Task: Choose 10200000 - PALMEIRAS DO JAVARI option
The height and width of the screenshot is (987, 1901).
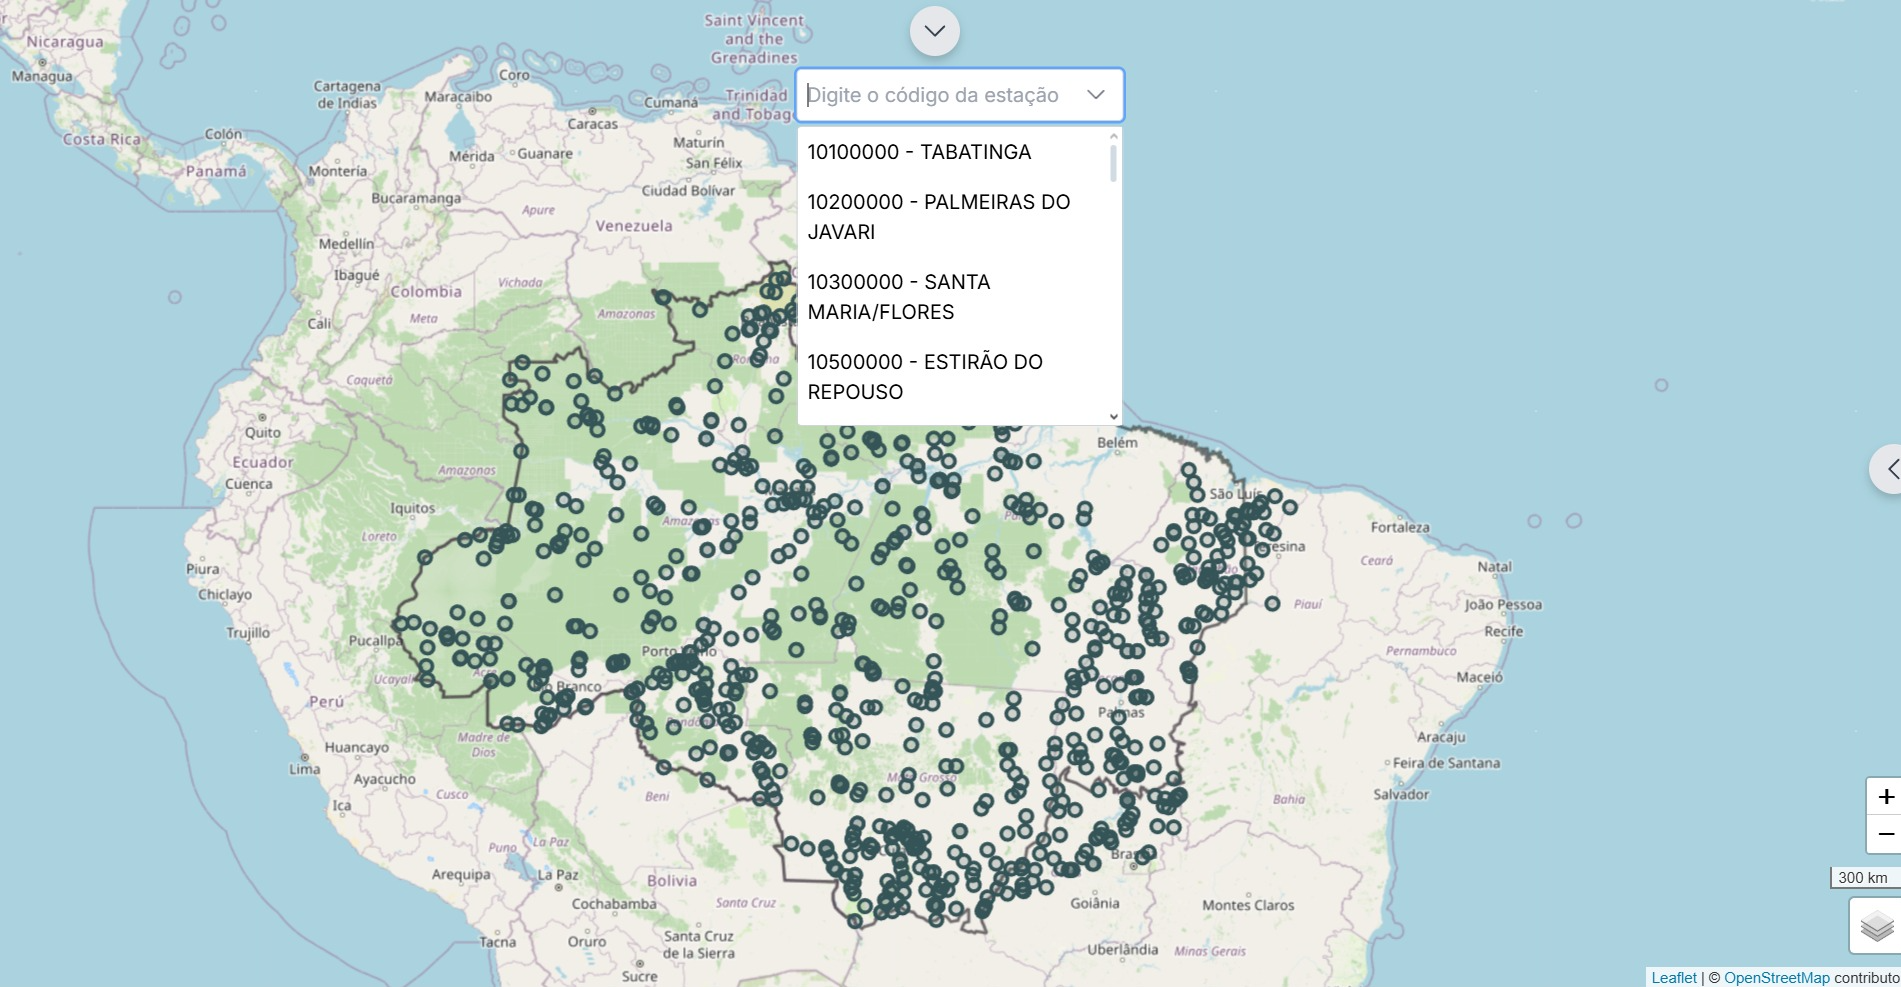Action: pos(938,217)
